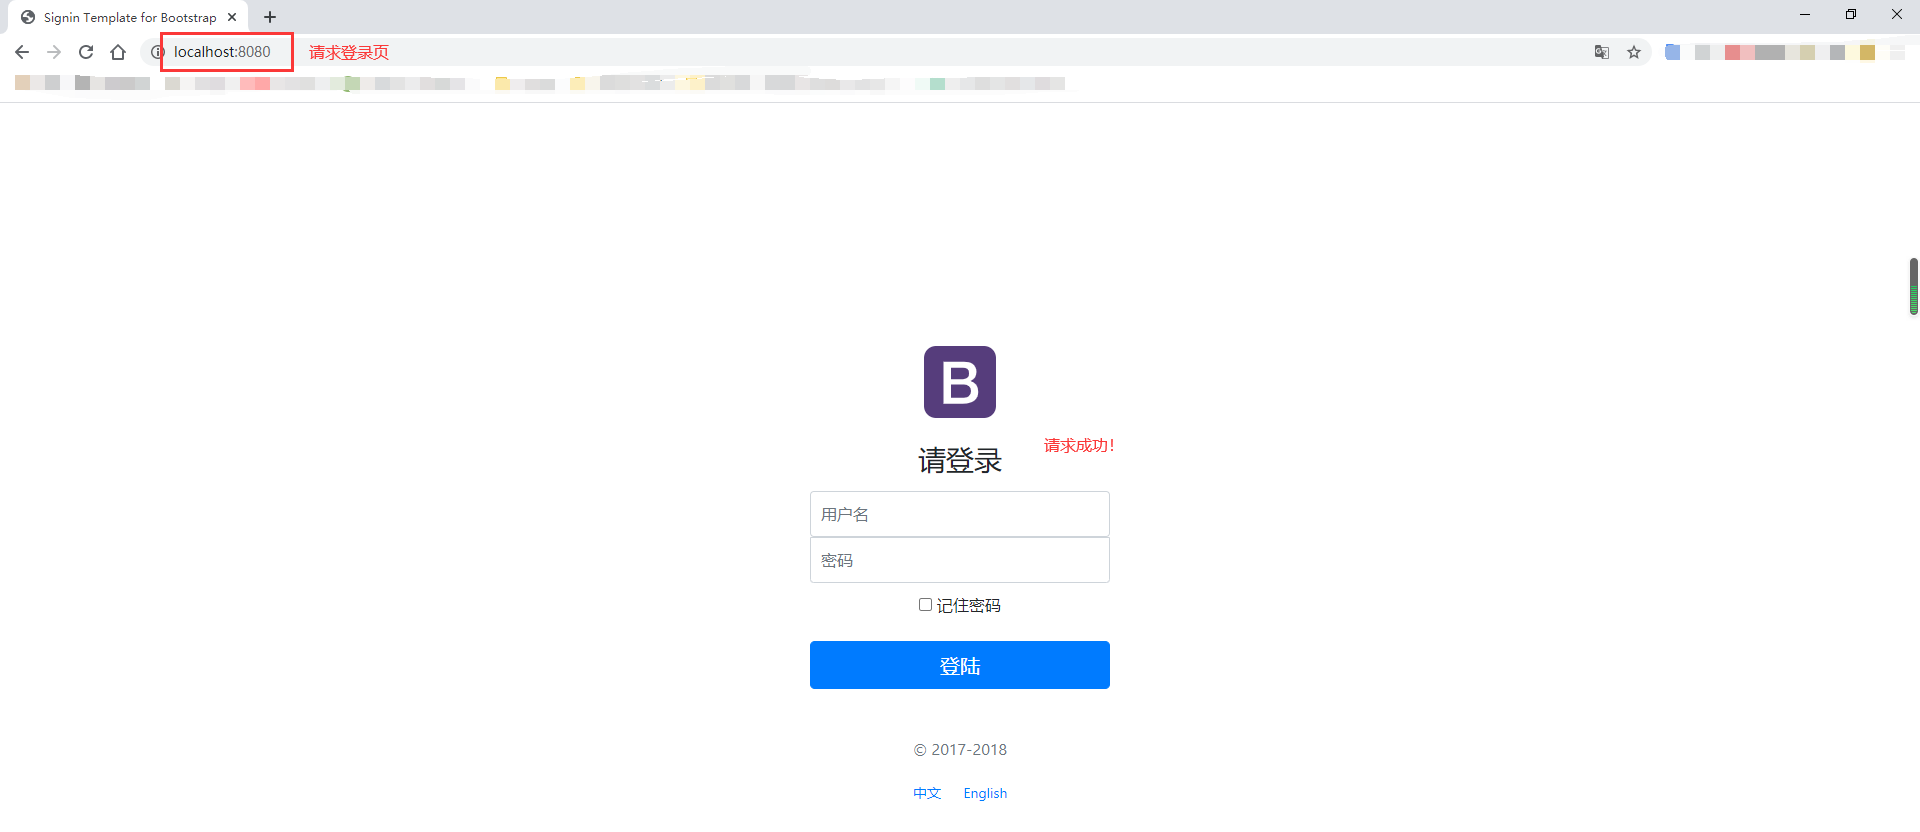This screenshot has width=1920, height=832.
Task: Check the 记住密码 remember-password checkbox
Action: click(x=925, y=605)
